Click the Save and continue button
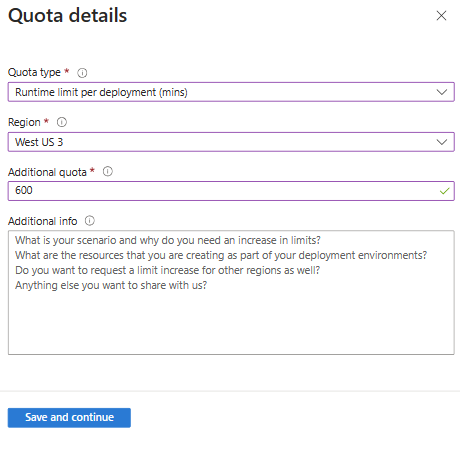The height and width of the screenshot is (450, 460). coord(69,418)
